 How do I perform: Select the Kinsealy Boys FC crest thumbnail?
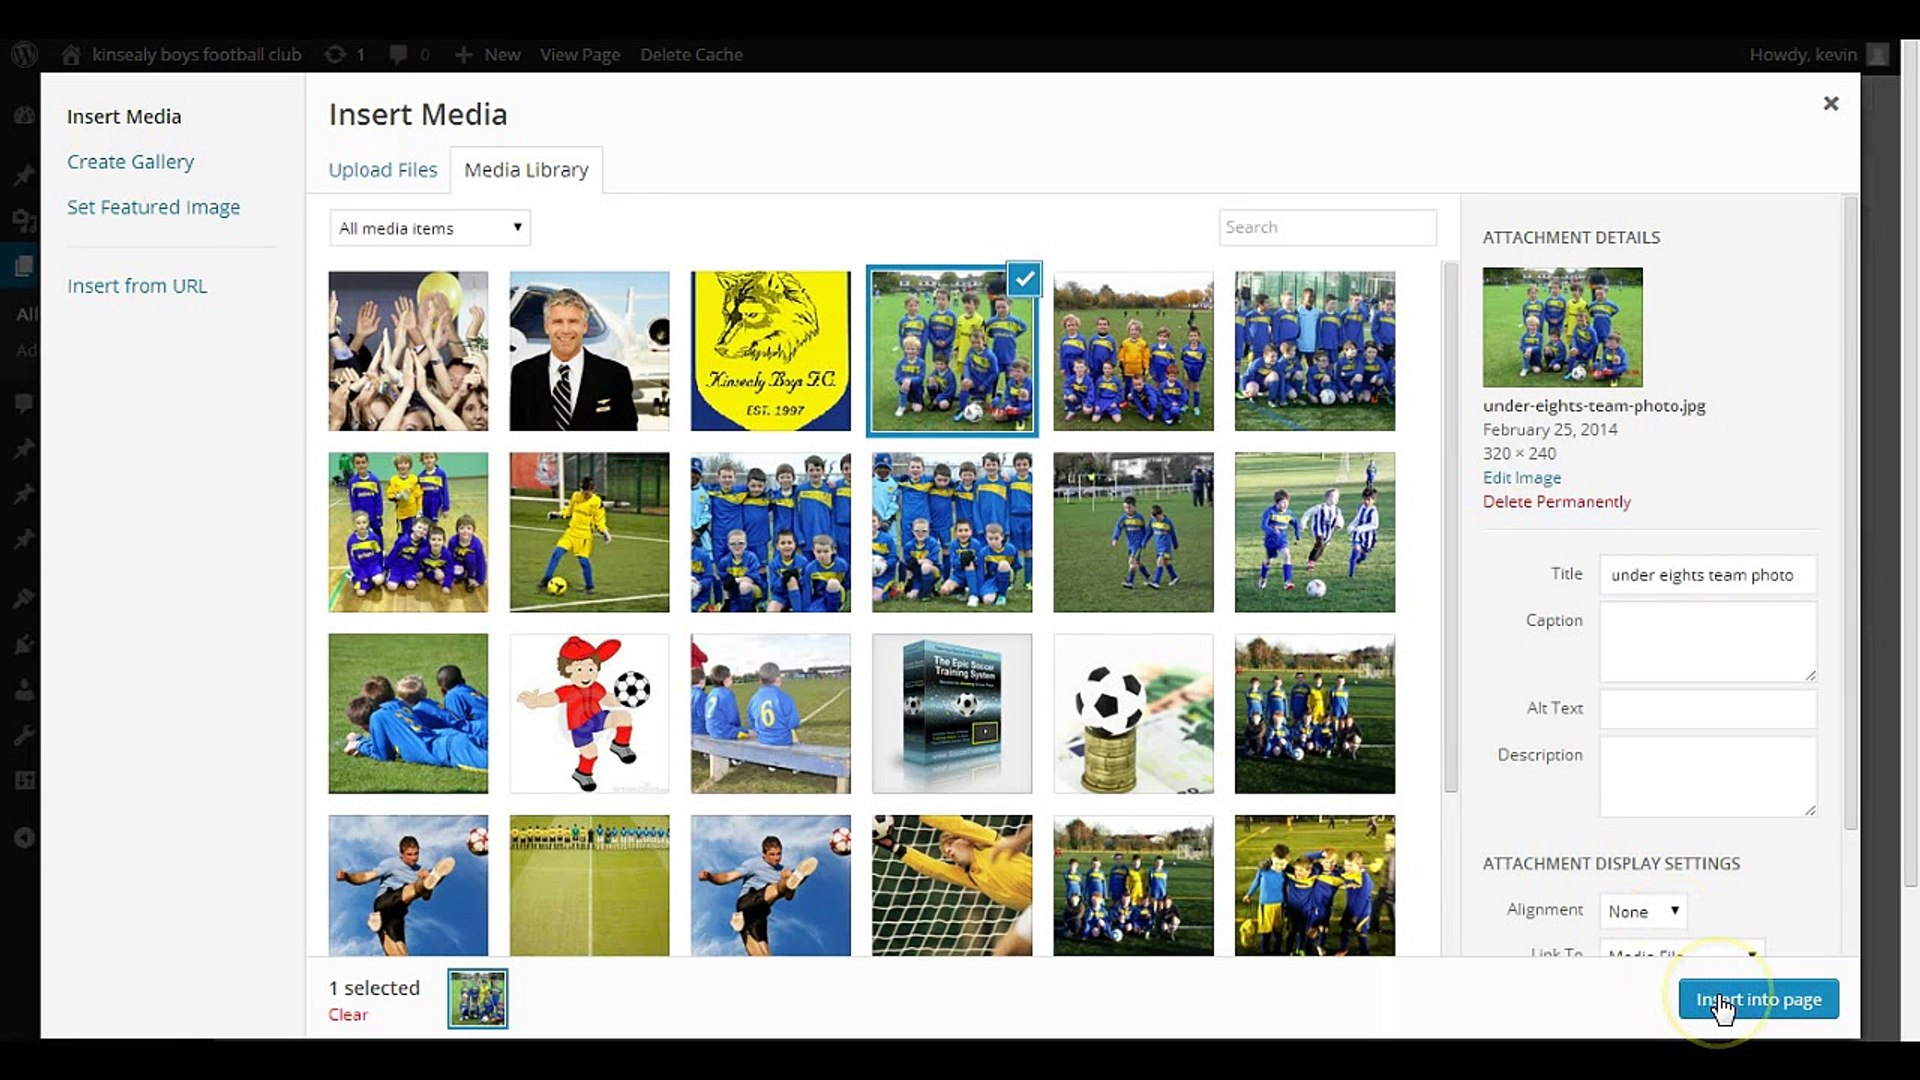770,351
